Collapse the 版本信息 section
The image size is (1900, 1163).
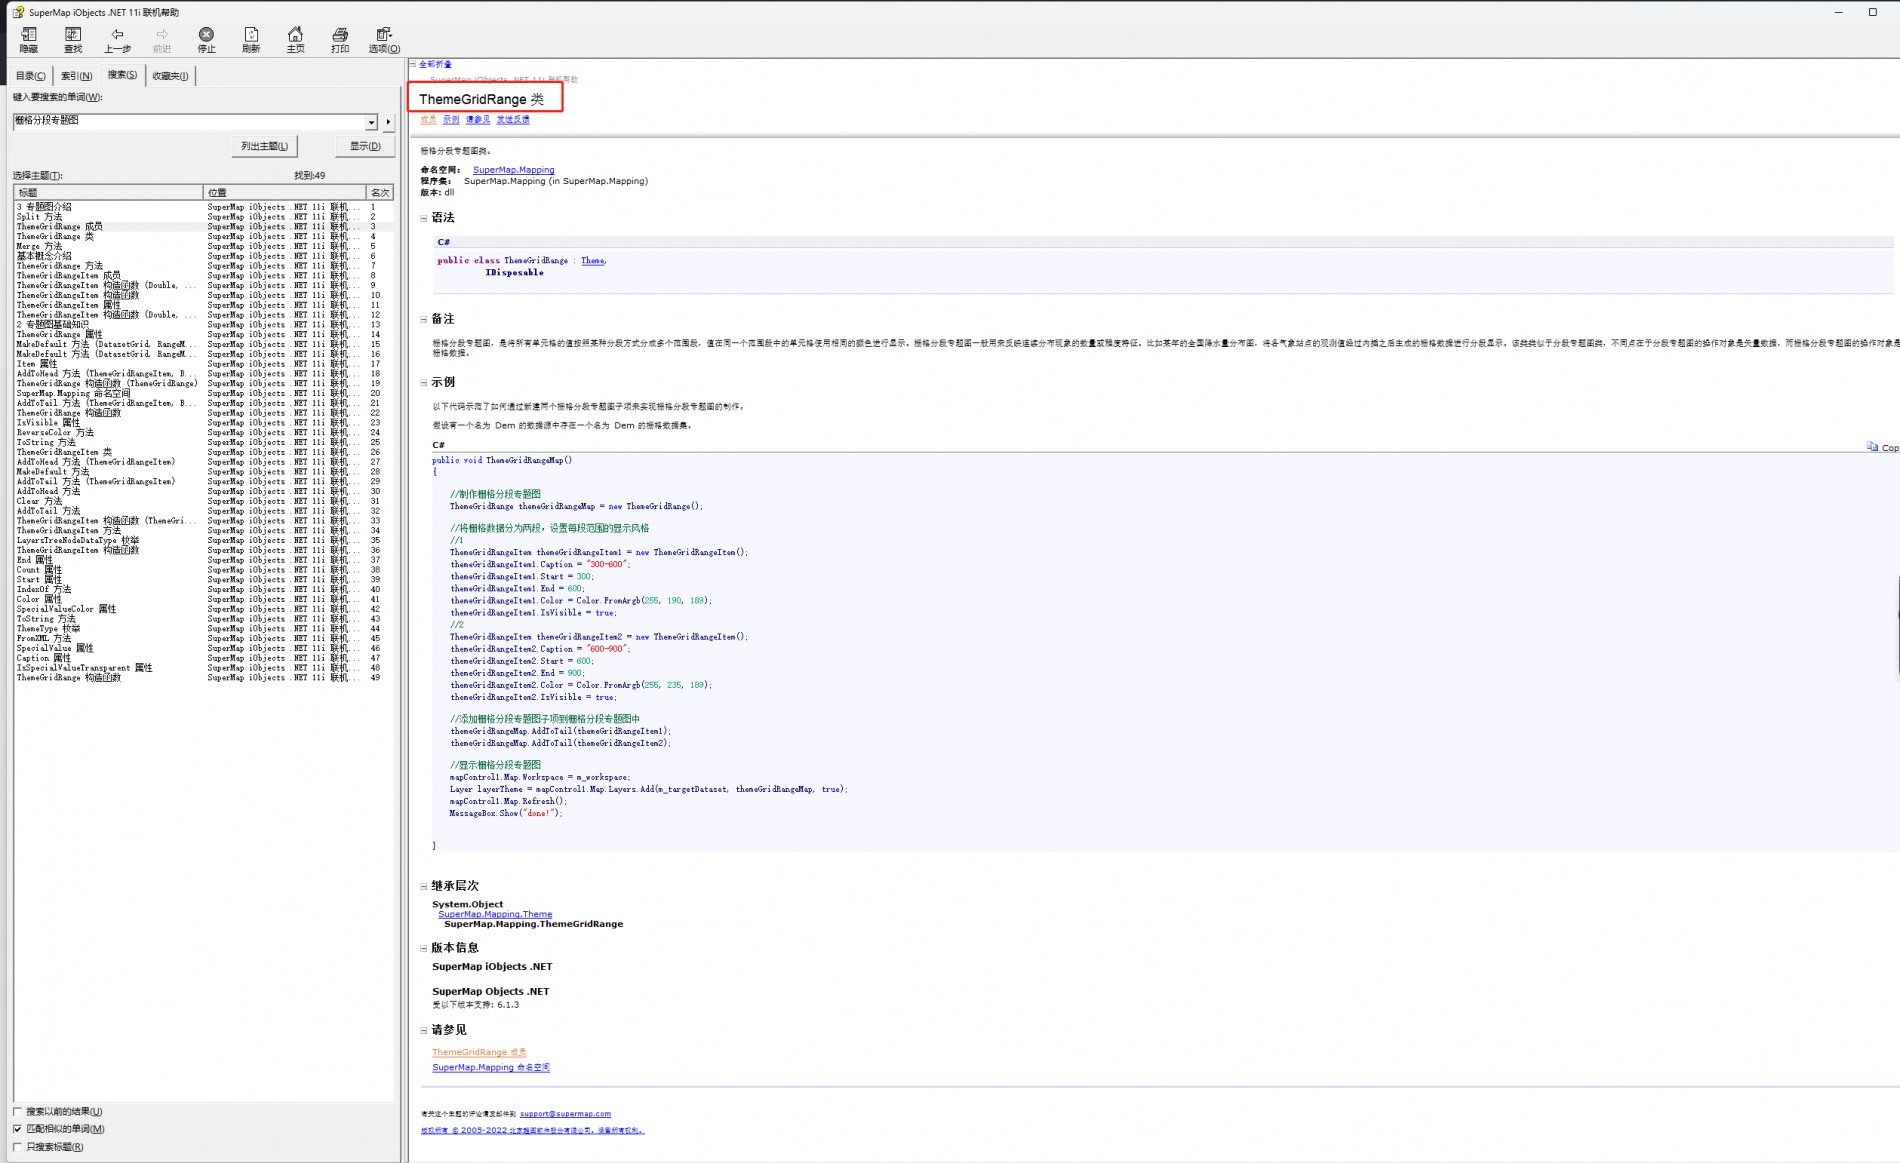(x=424, y=948)
